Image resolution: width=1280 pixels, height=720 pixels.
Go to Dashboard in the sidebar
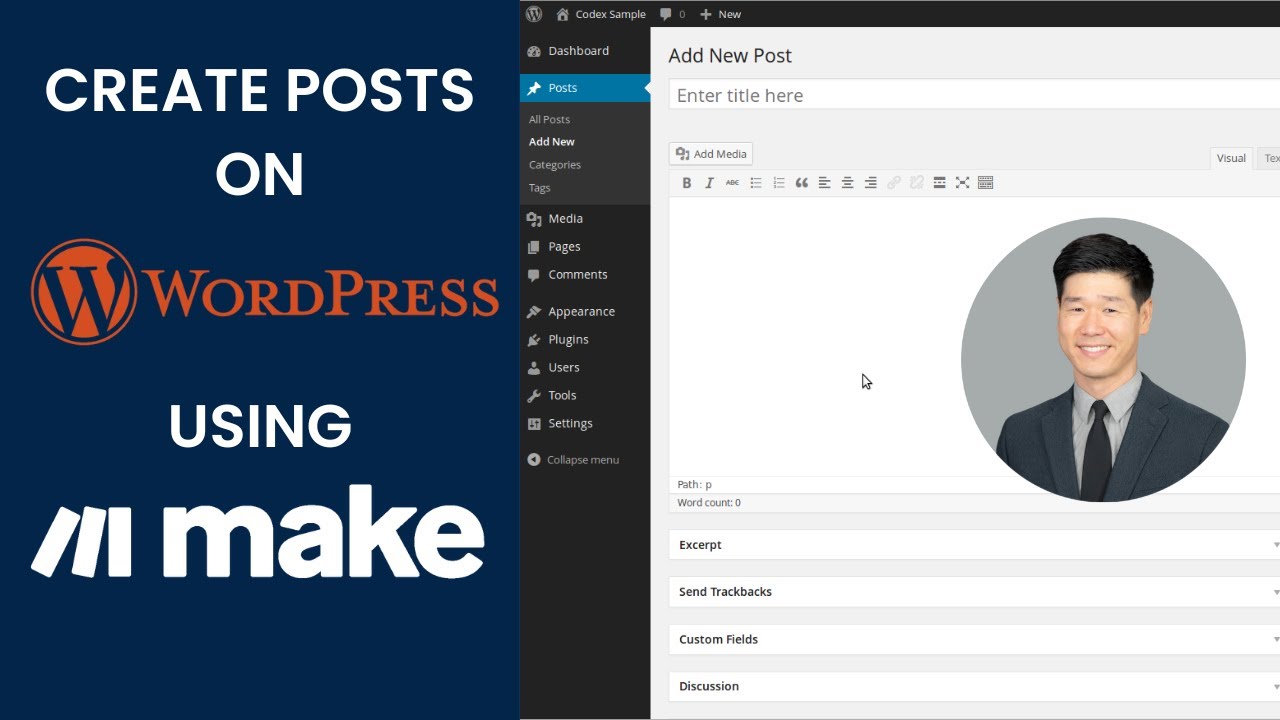(585, 51)
